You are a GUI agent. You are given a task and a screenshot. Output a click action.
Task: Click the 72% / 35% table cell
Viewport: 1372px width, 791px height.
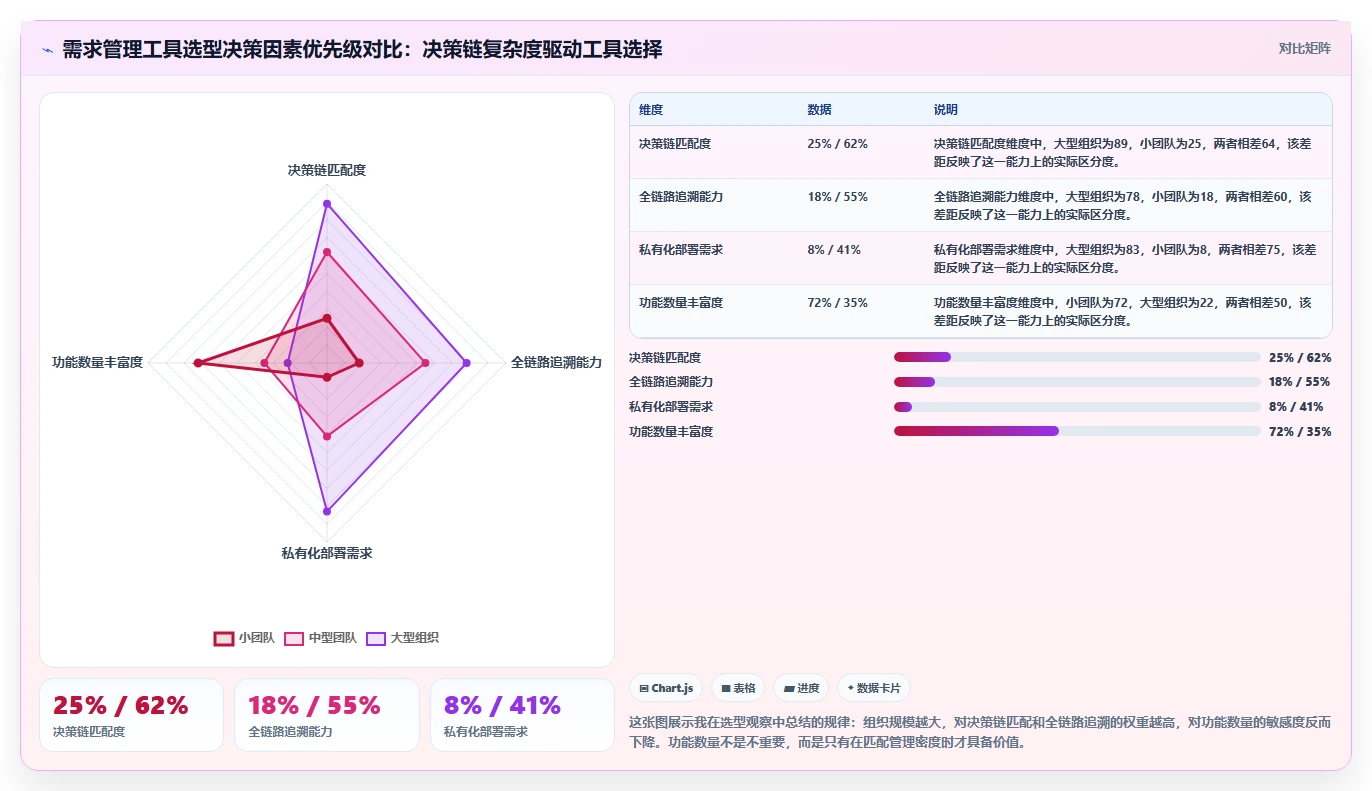[x=837, y=303]
